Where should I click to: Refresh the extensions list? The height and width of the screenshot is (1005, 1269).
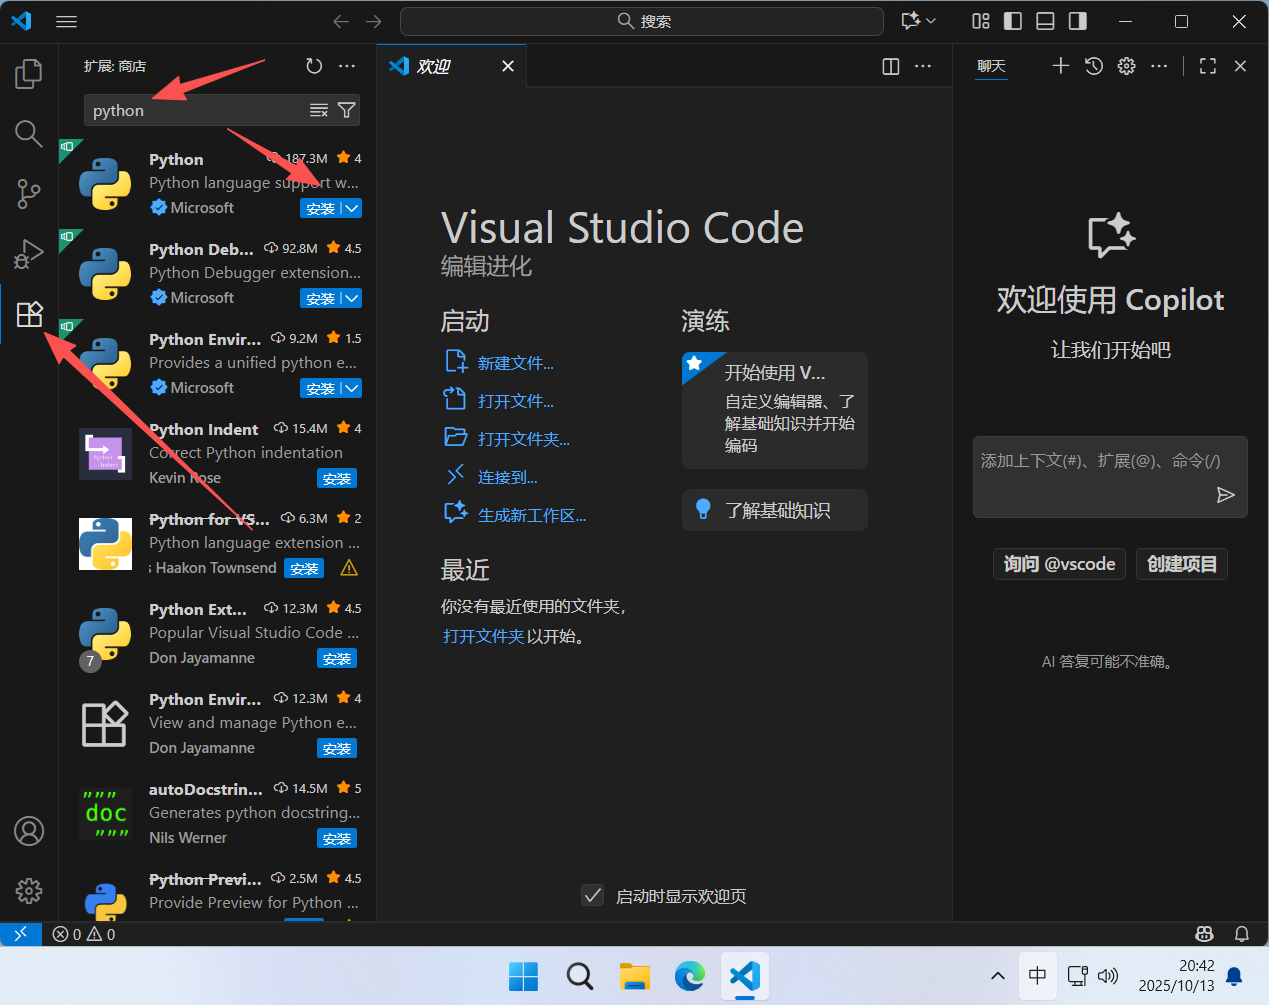point(314,66)
